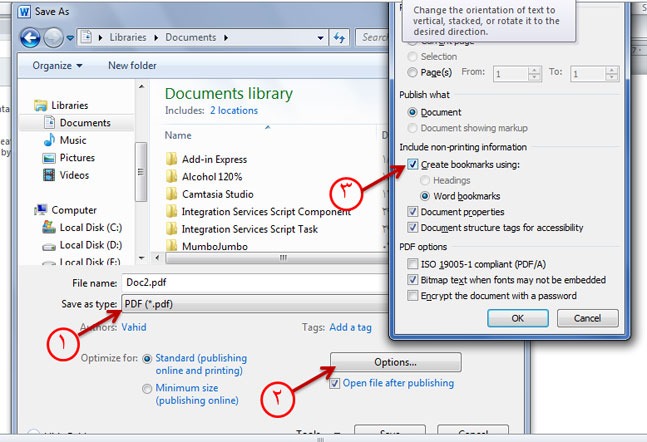Select the Selection page range radio
The image size is (647, 442).
(412, 57)
